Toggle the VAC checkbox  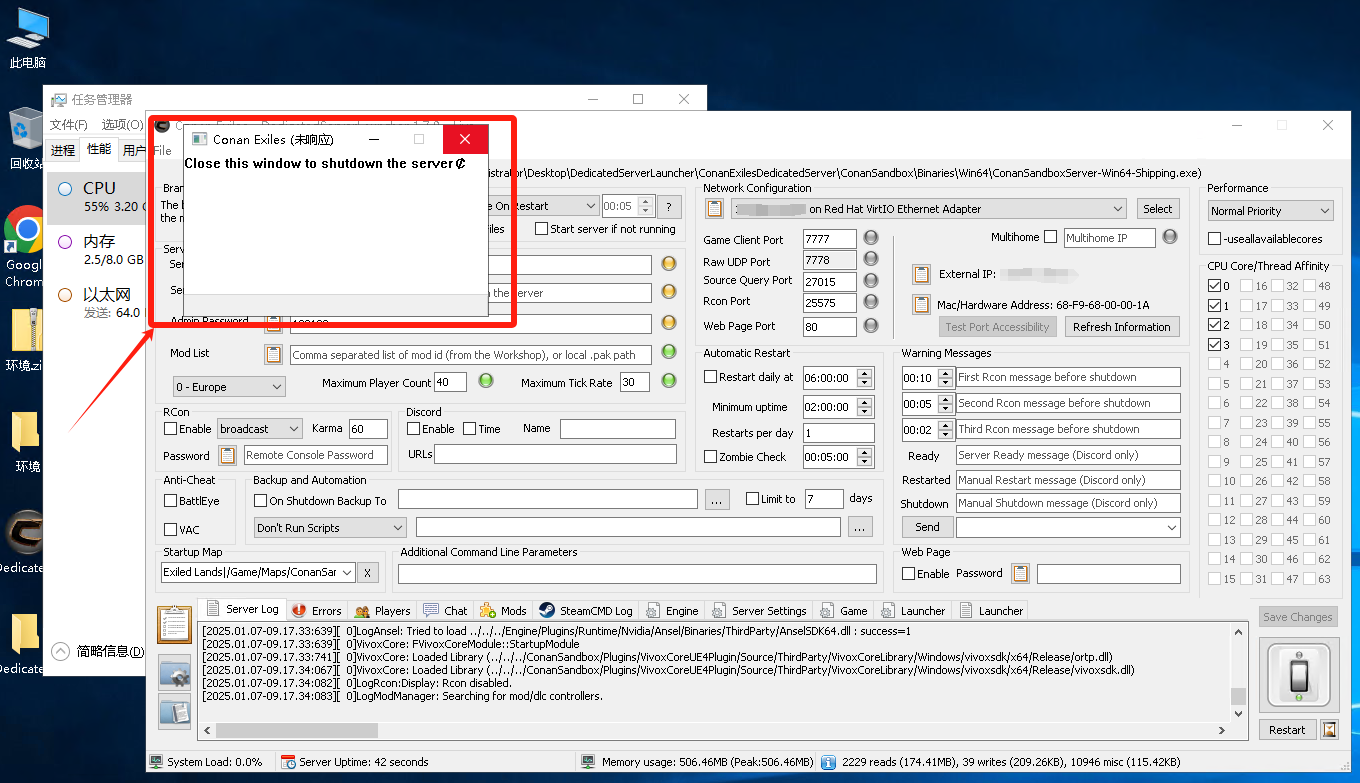(170, 530)
